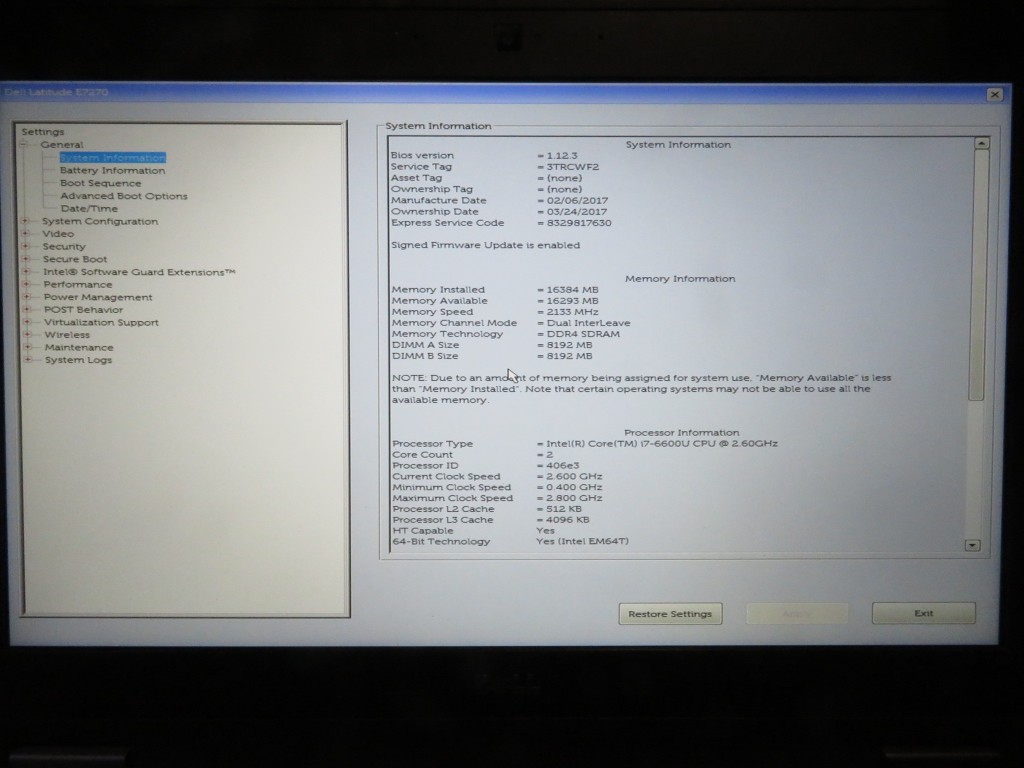Click the vertical scrollbar thumb
1024x768 pixels.
[x=978, y=274]
